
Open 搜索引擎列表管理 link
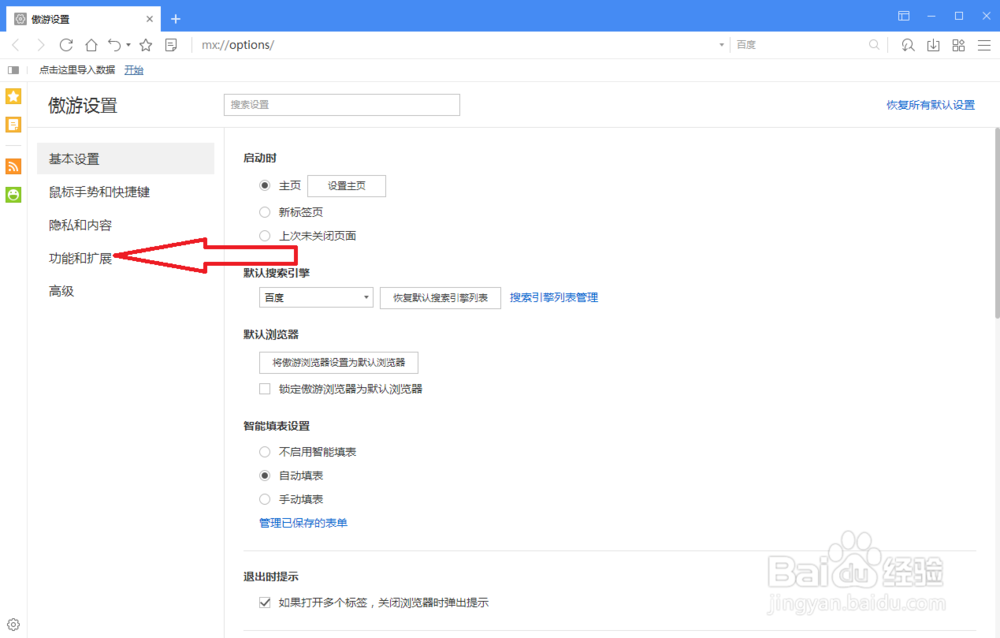point(554,297)
